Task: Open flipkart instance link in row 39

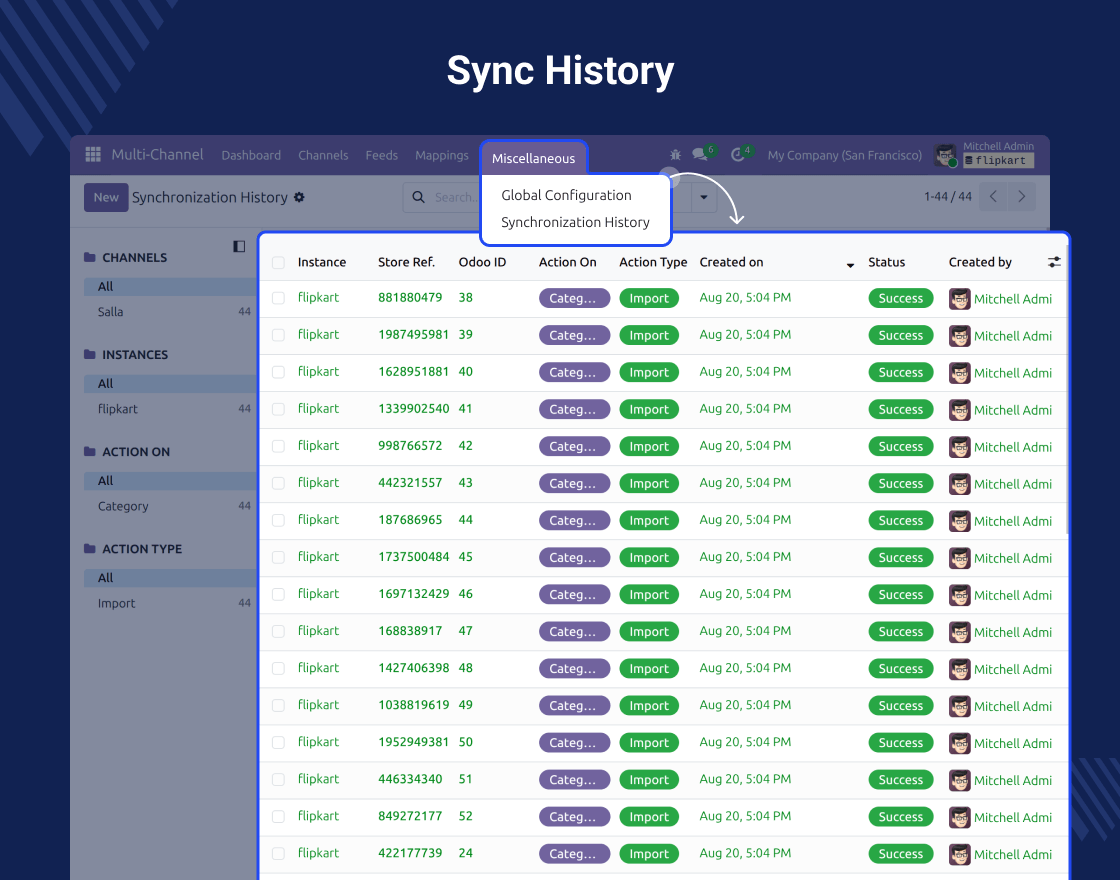Action: click(x=318, y=334)
